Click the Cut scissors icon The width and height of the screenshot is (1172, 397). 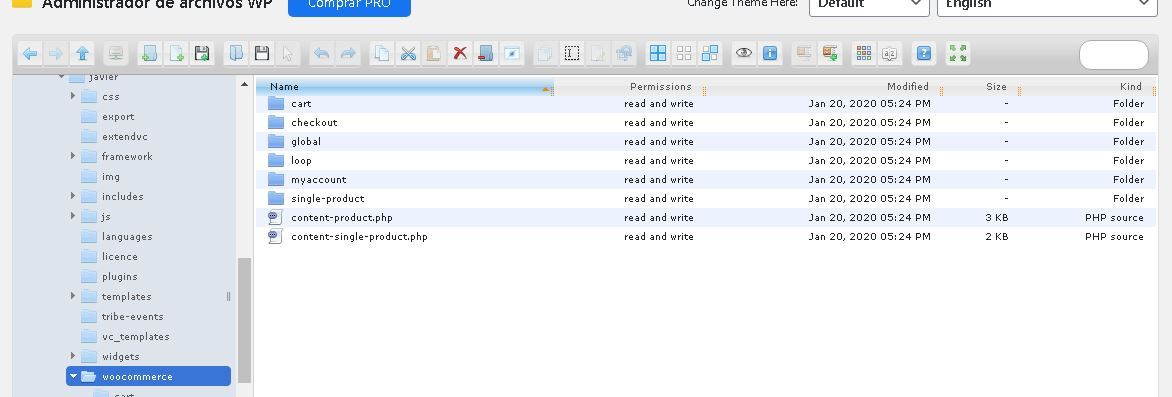click(x=407, y=54)
